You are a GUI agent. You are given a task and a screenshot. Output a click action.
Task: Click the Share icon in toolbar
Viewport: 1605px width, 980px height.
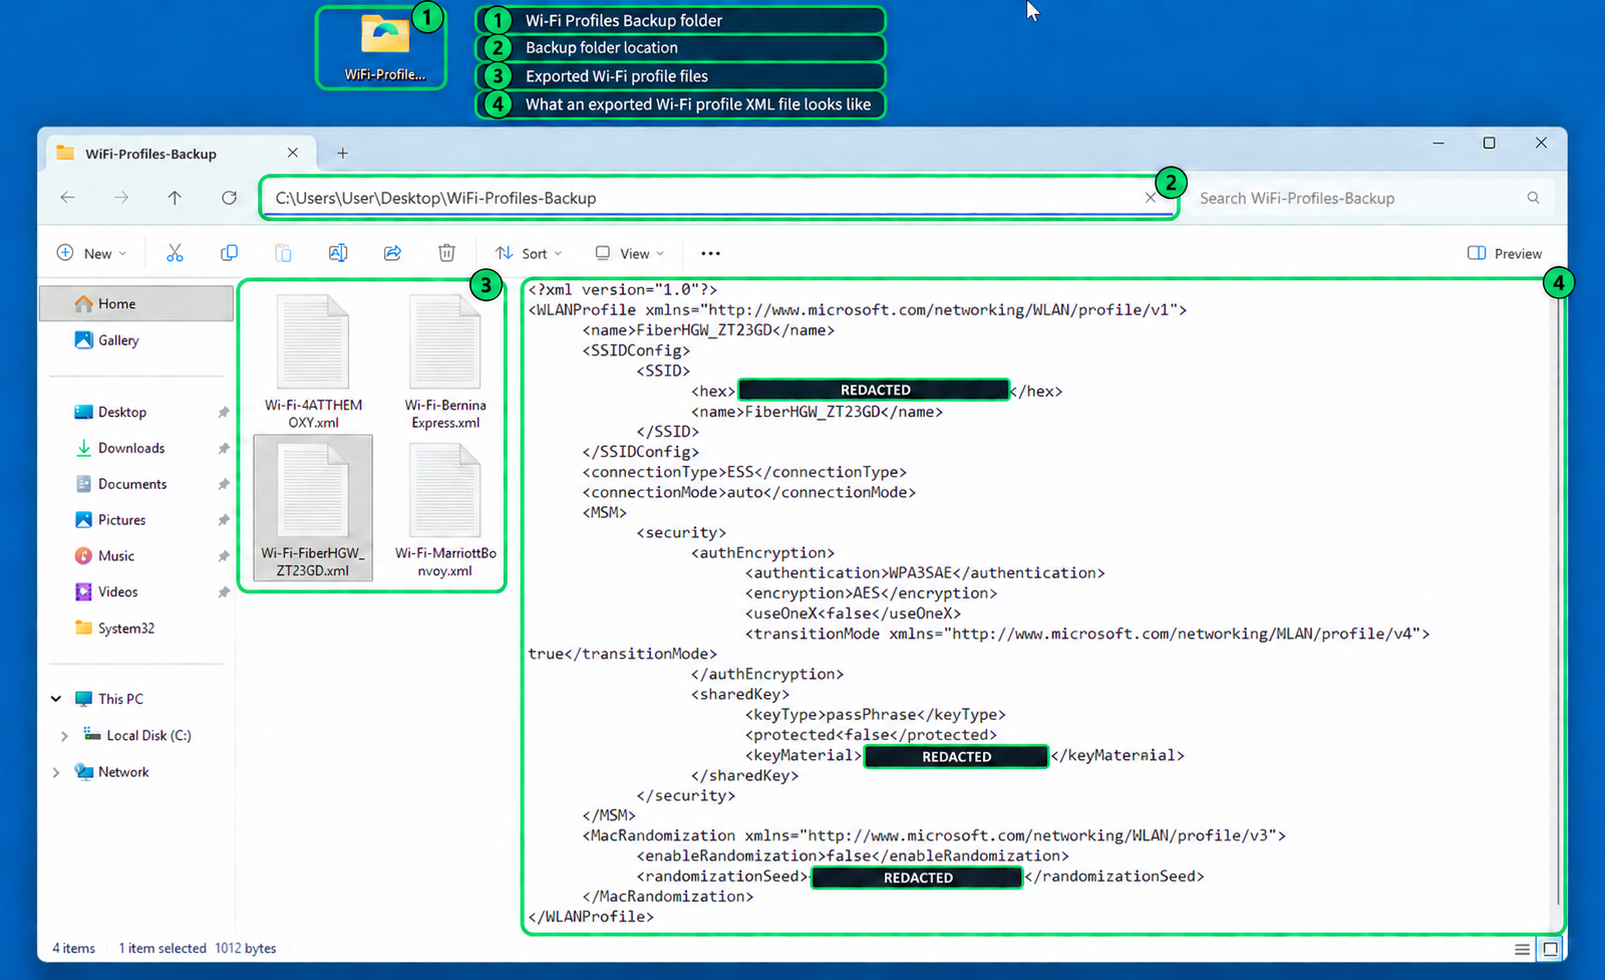click(x=392, y=253)
